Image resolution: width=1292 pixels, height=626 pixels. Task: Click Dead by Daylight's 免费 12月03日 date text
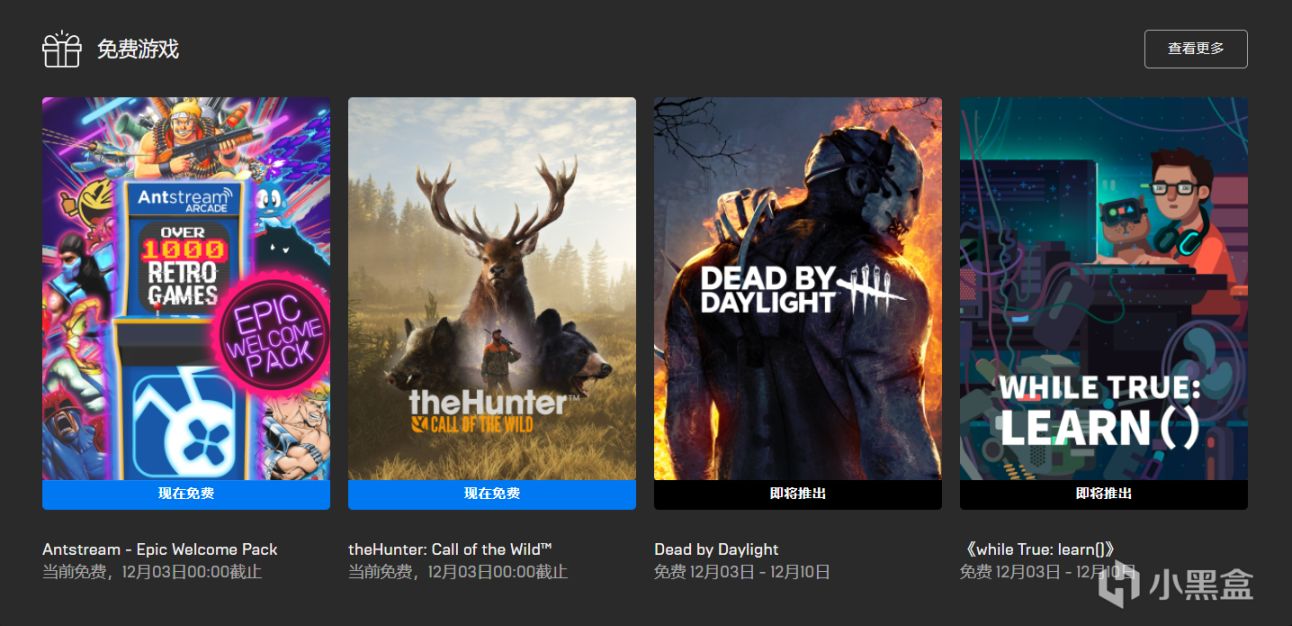point(742,573)
